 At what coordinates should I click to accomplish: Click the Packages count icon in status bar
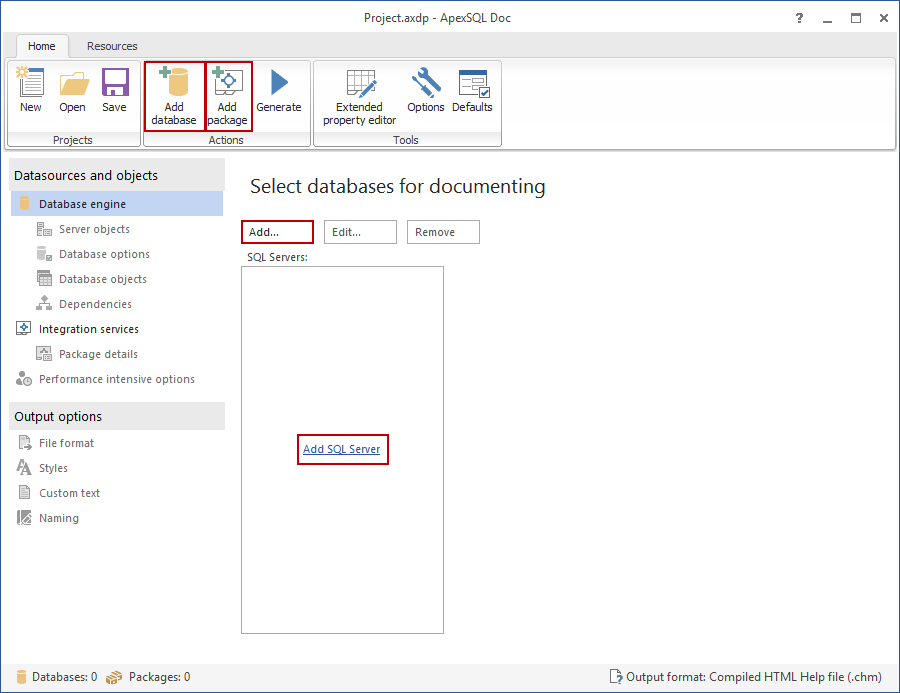(114, 677)
